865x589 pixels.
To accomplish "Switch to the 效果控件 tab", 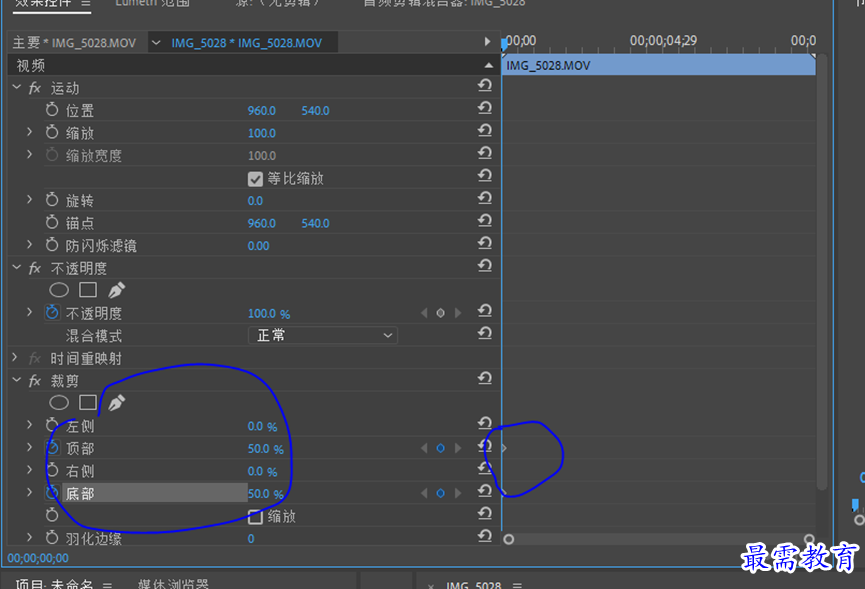I will pos(43,3).
